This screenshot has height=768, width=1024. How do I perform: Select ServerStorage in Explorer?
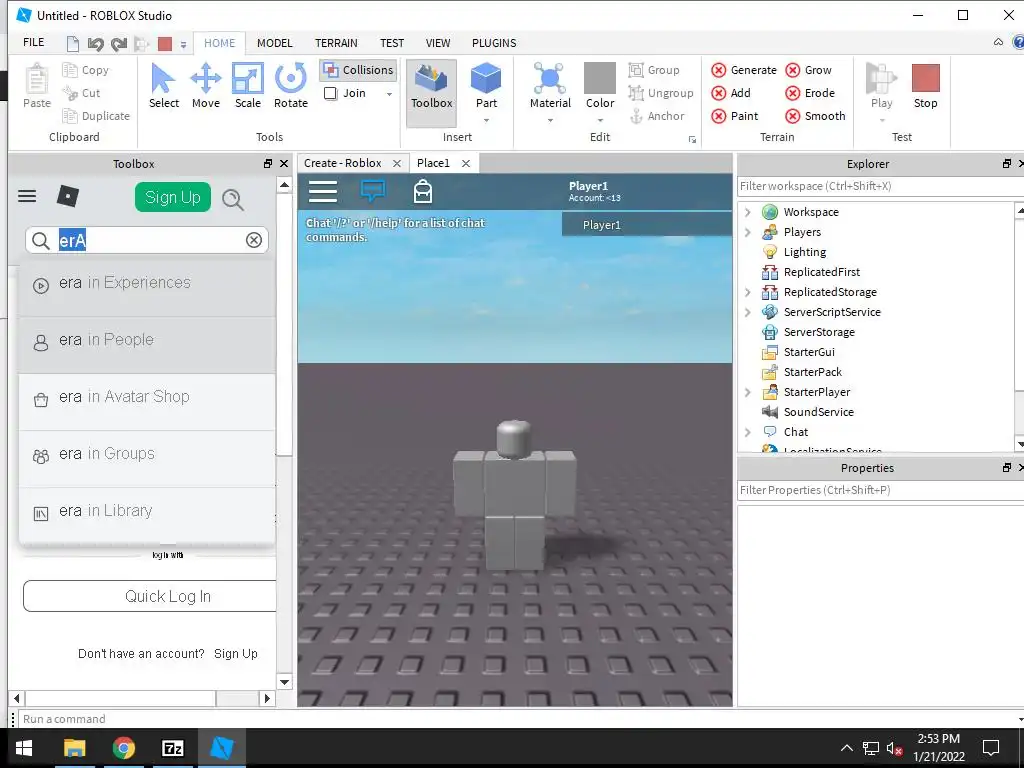[818, 332]
